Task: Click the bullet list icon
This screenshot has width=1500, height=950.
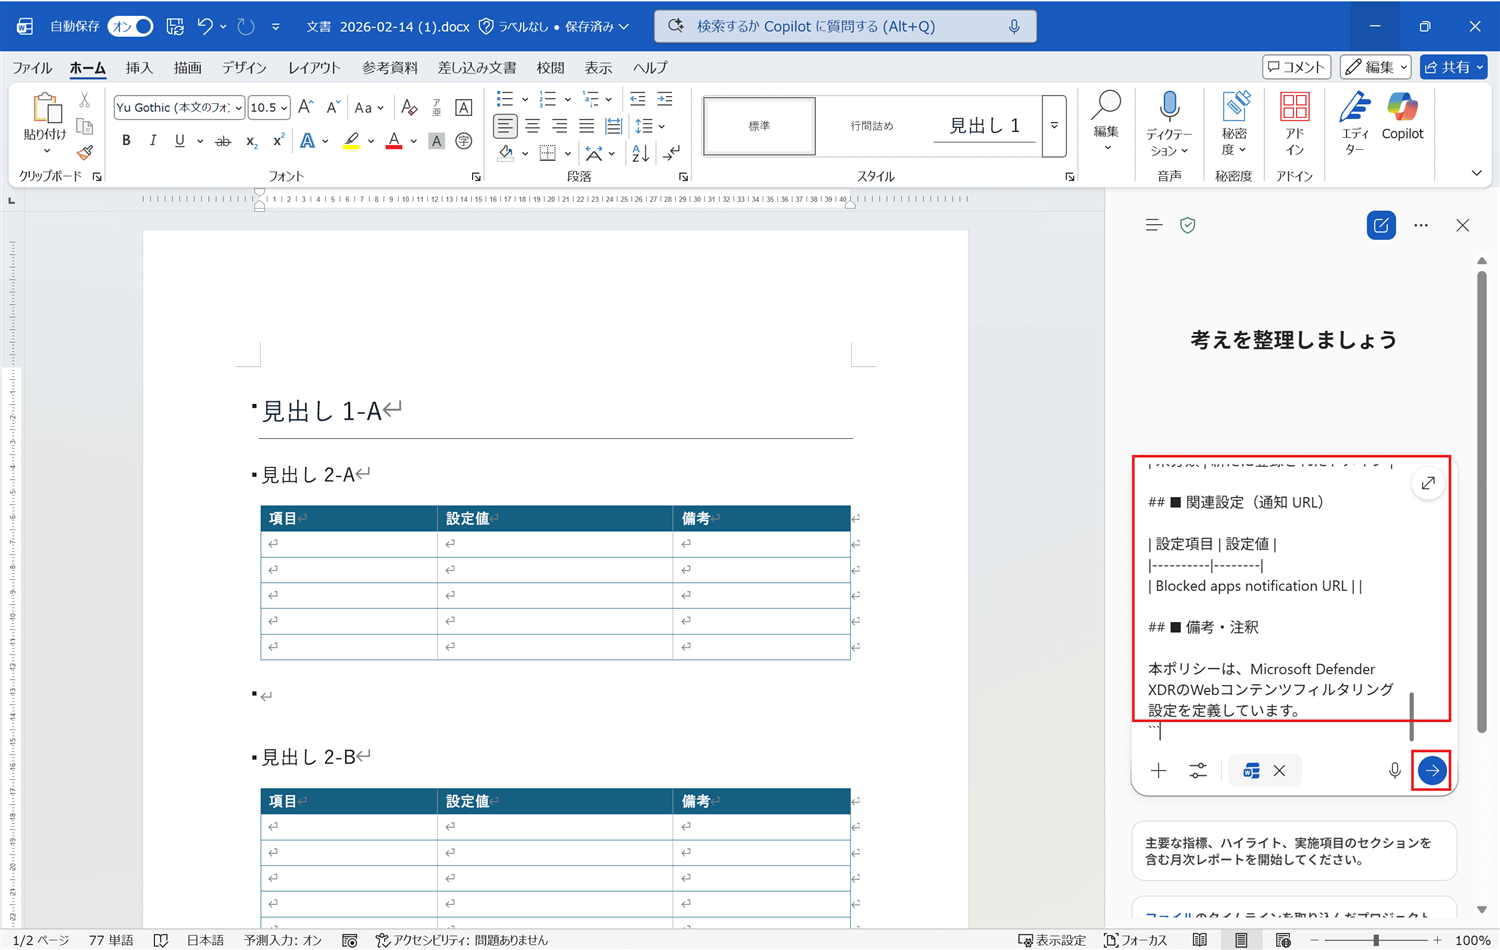Action: click(x=505, y=99)
